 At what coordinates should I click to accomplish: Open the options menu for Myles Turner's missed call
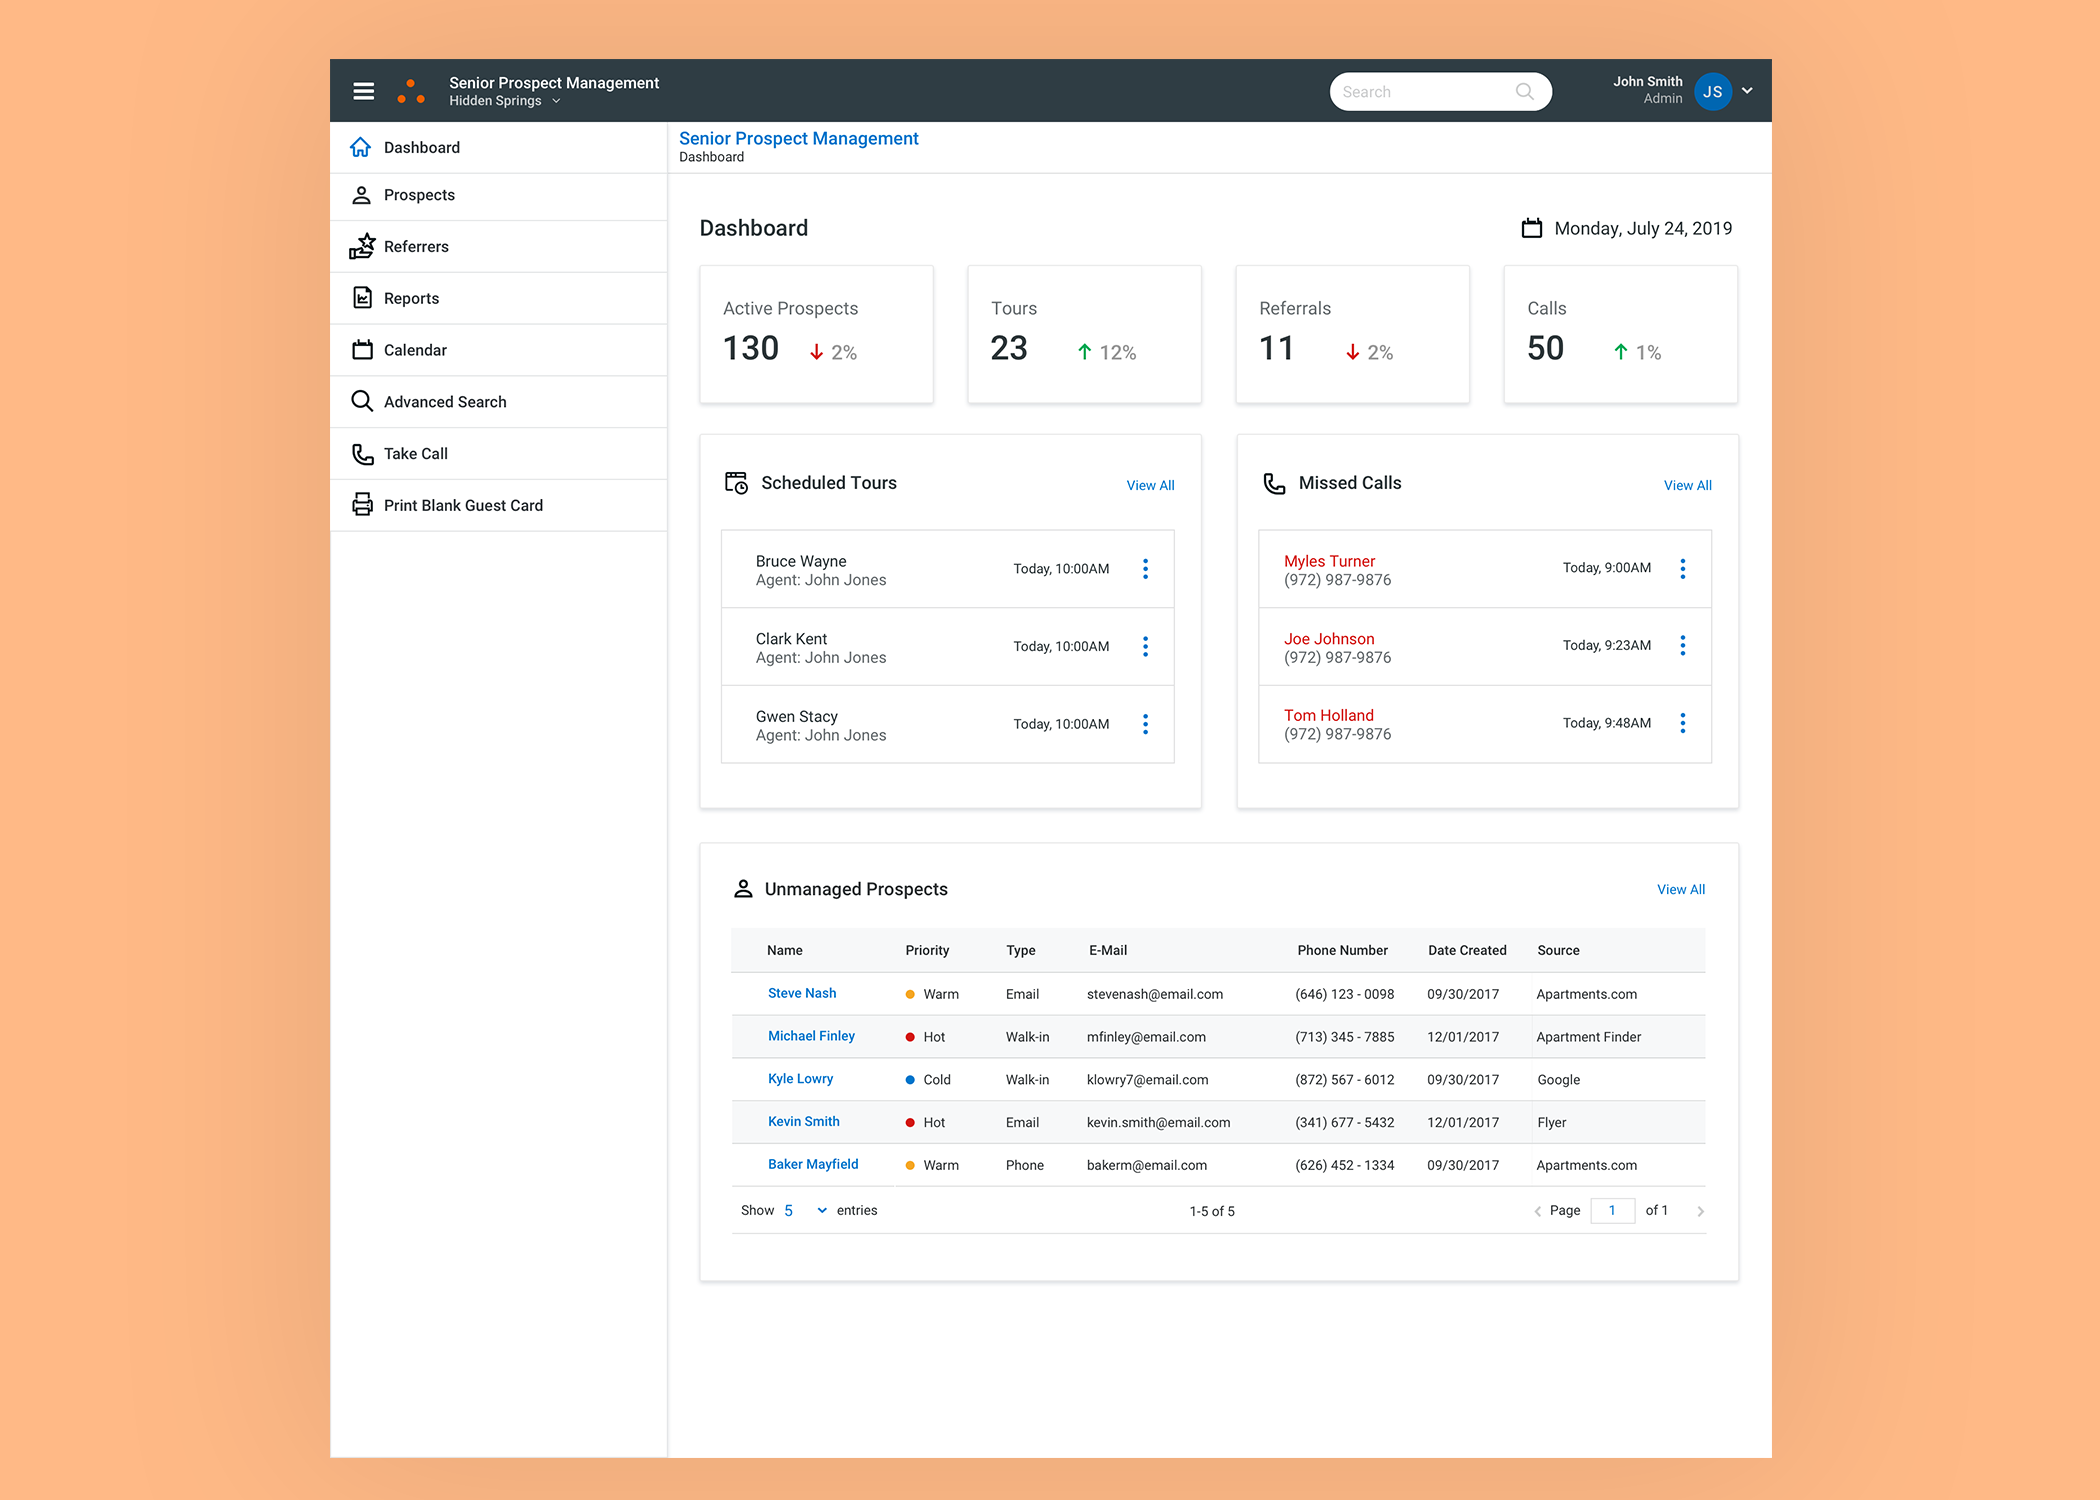point(1682,569)
